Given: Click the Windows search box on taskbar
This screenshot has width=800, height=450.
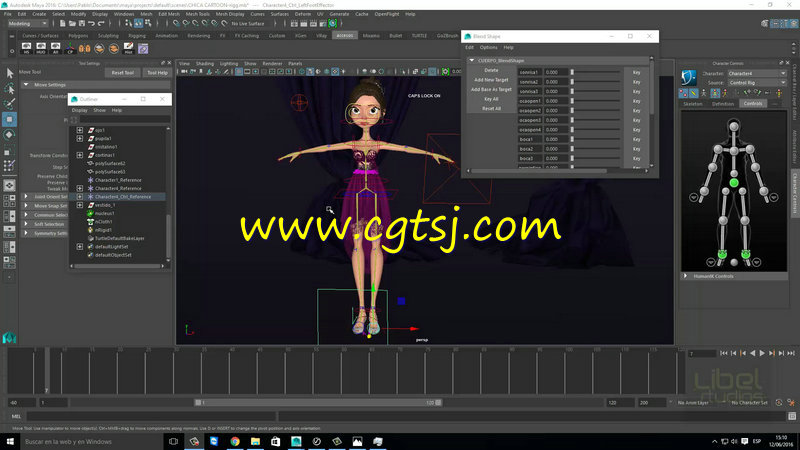Looking at the screenshot, I should [x=92, y=441].
